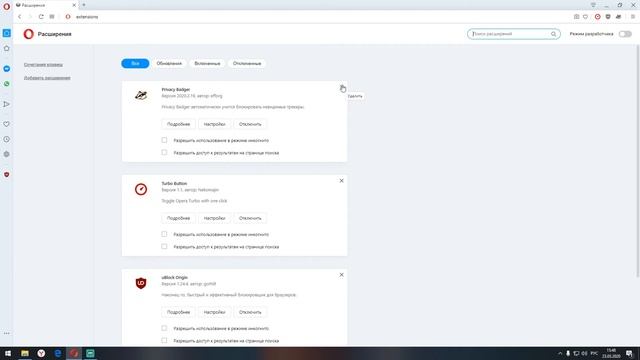The height and width of the screenshot is (360, 640).
Task: Click Отключить for Privacy Badger
Action: pos(250,124)
